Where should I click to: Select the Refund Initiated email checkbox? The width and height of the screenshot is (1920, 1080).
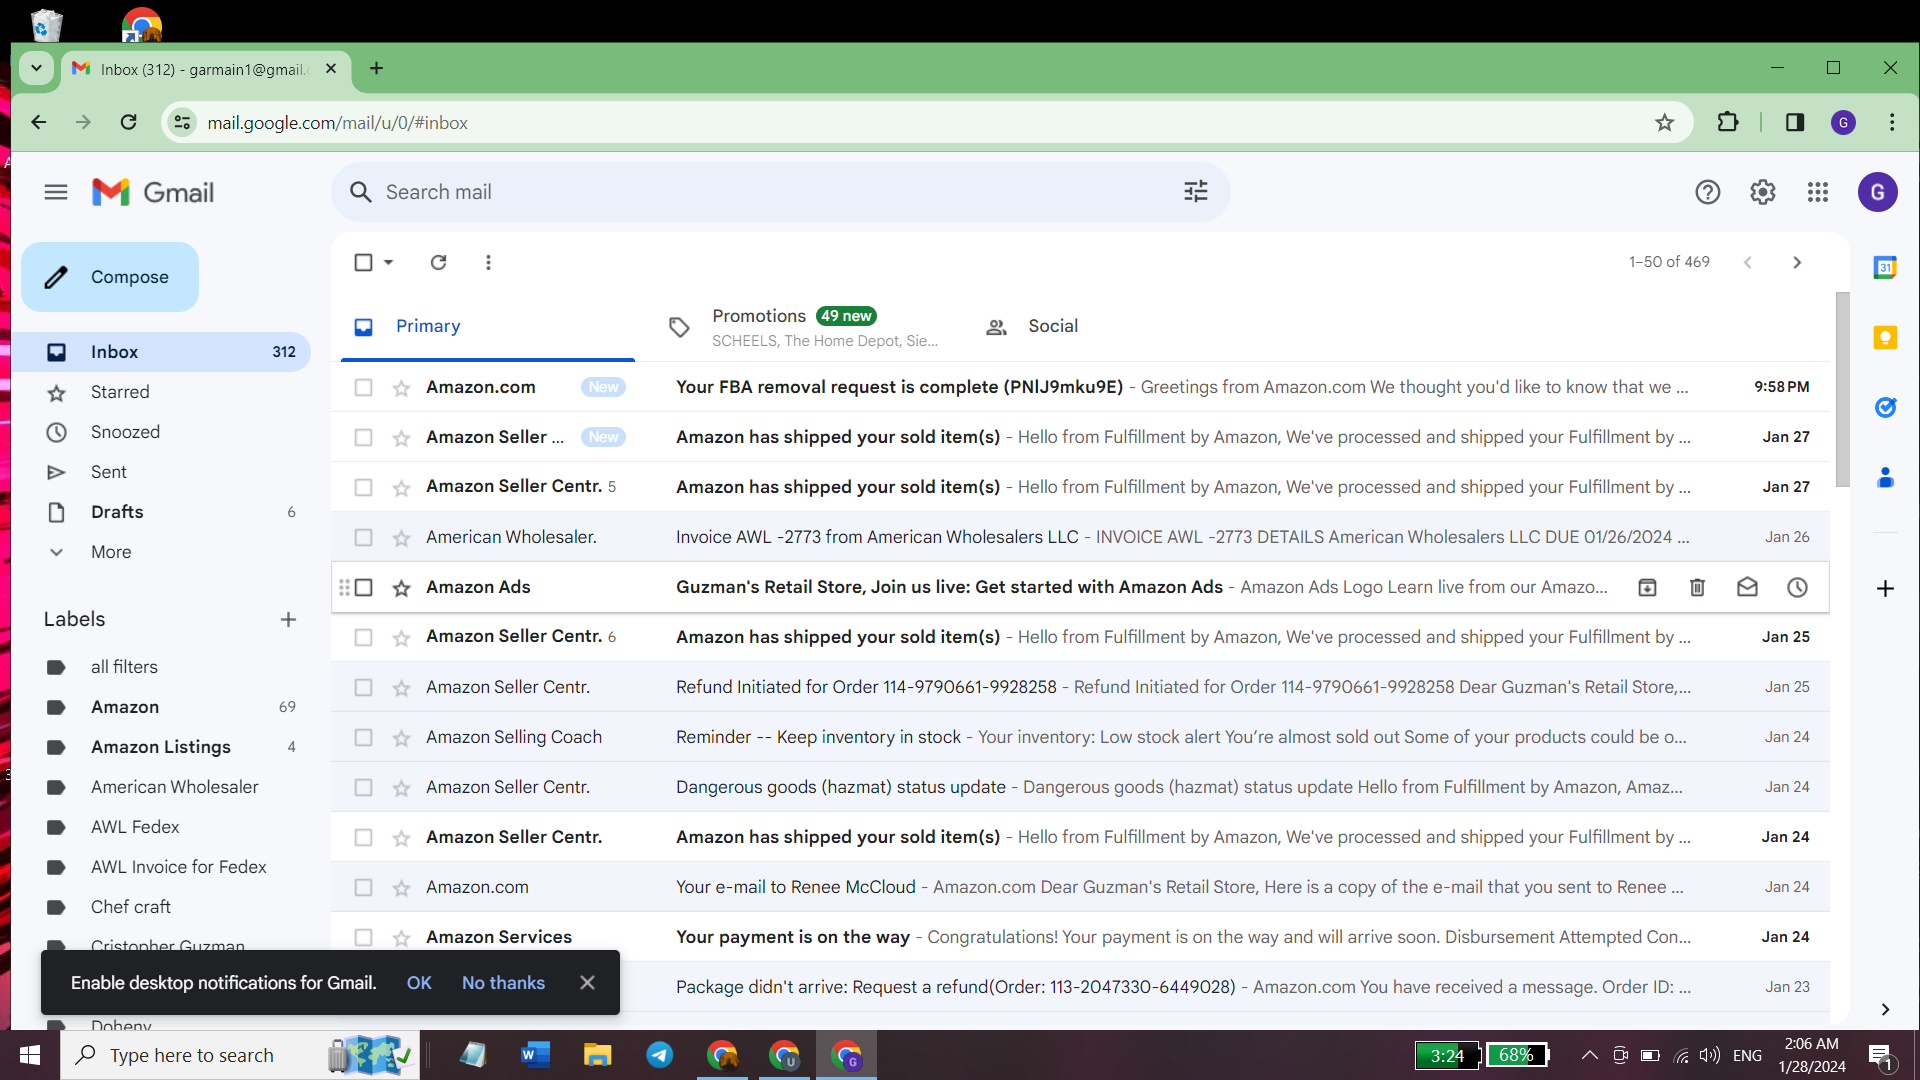coord(363,687)
